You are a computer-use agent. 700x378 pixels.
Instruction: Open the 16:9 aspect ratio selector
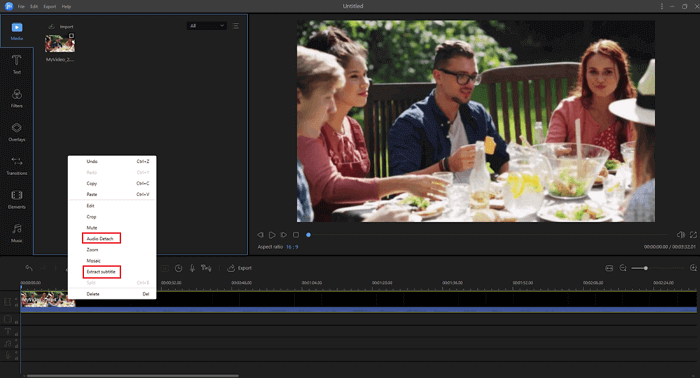[x=292, y=247]
